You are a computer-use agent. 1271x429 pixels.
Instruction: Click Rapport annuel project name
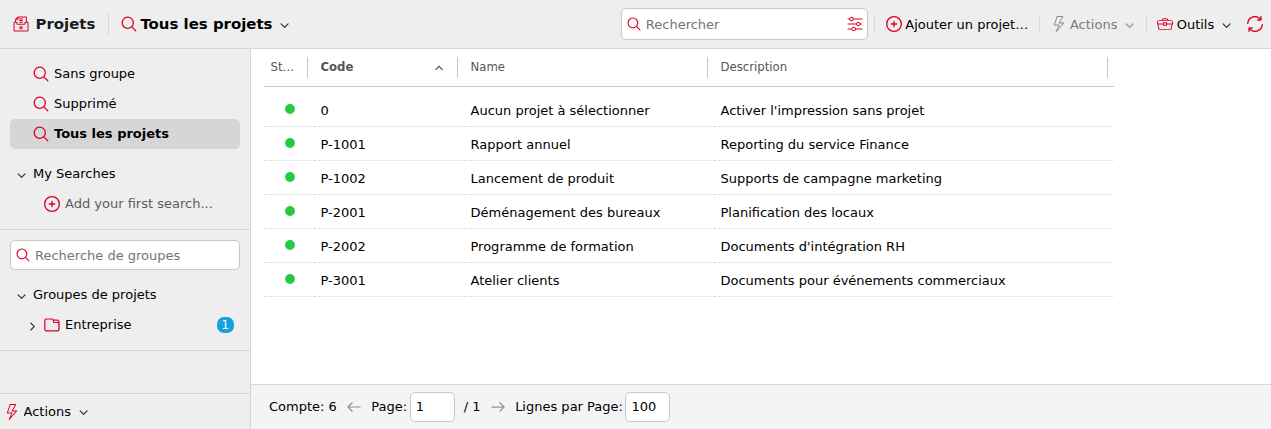click(x=520, y=144)
